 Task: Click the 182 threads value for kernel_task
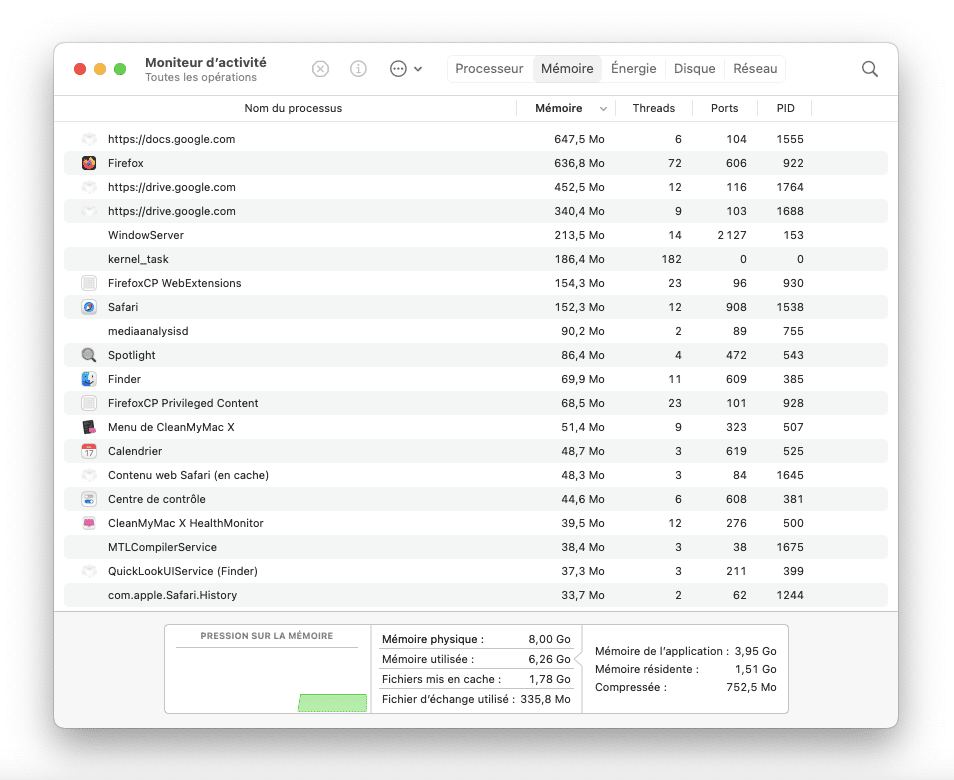point(672,259)
